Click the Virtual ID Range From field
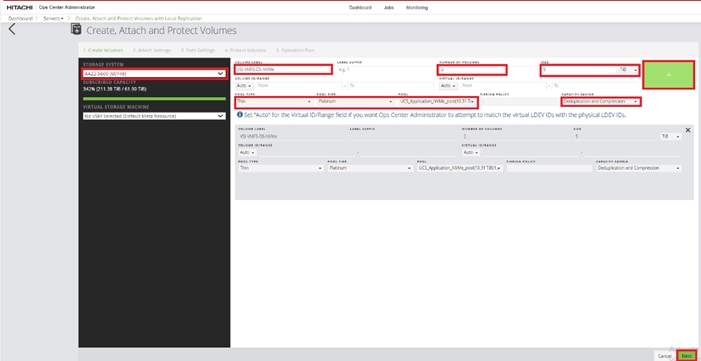This screenshot has width=701, height=361. pos(504,85)
